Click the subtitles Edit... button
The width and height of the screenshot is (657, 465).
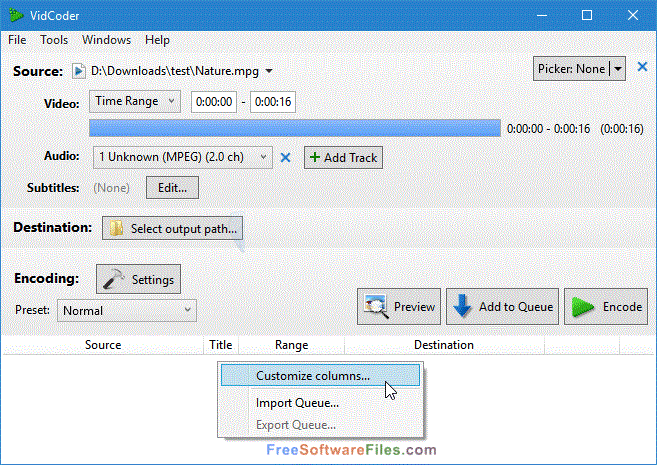pyautogui.click(x=172, y=188)
